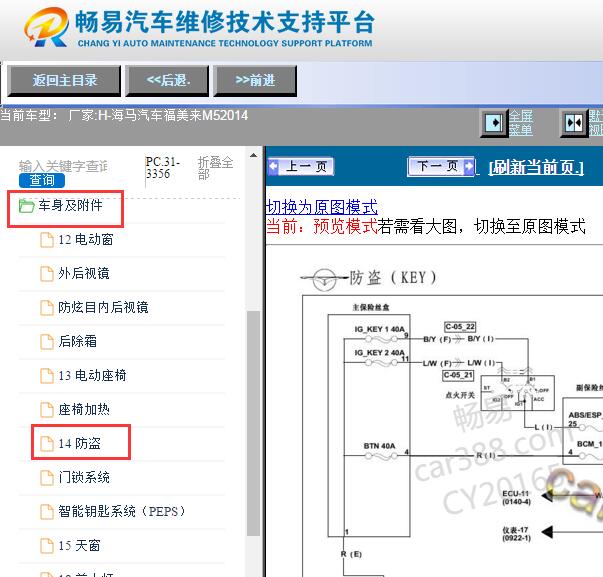The height and width of the screenshot is (577, 603).
Task: Click the page icon beside 后除霜
Action: (47, 342)
